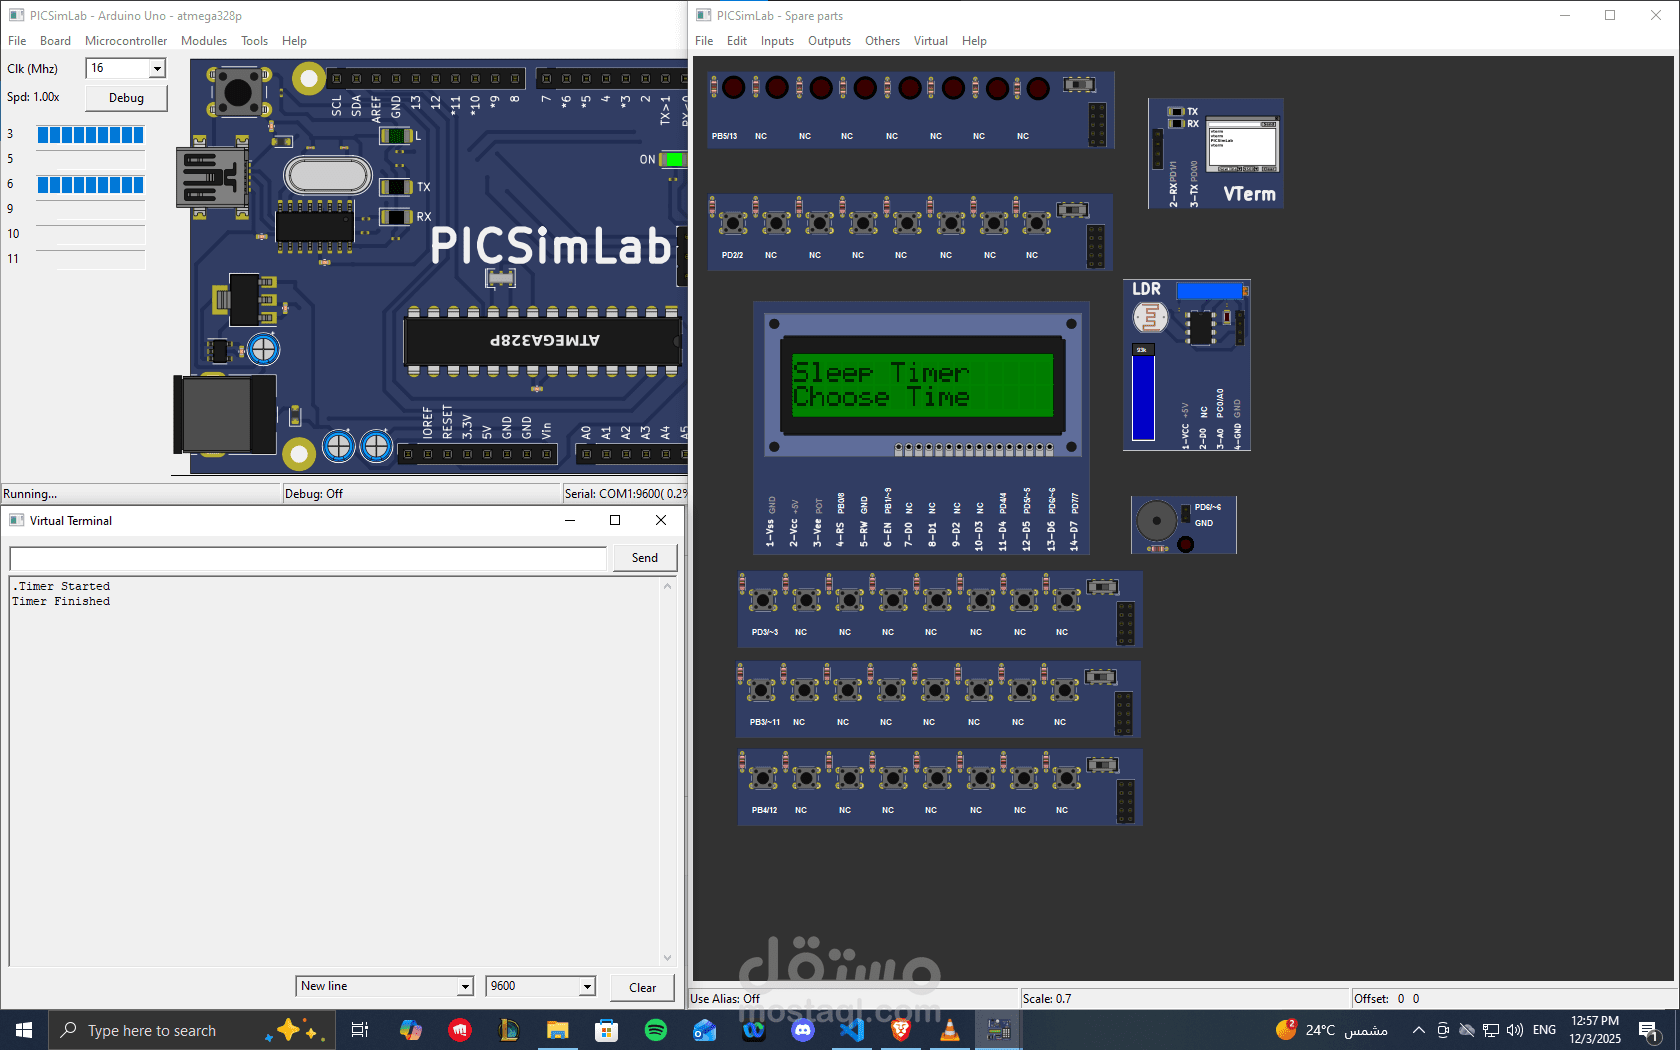The height and width of the screenshot is (1050, 1680).
Task: Show hidden system tray icons
Action: 1418,1030
